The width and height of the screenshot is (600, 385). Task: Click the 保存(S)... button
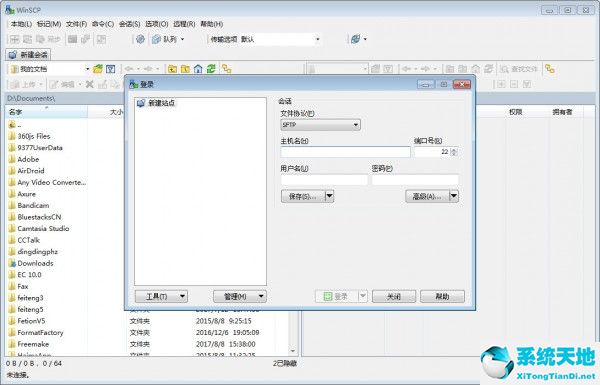point(303,196)
